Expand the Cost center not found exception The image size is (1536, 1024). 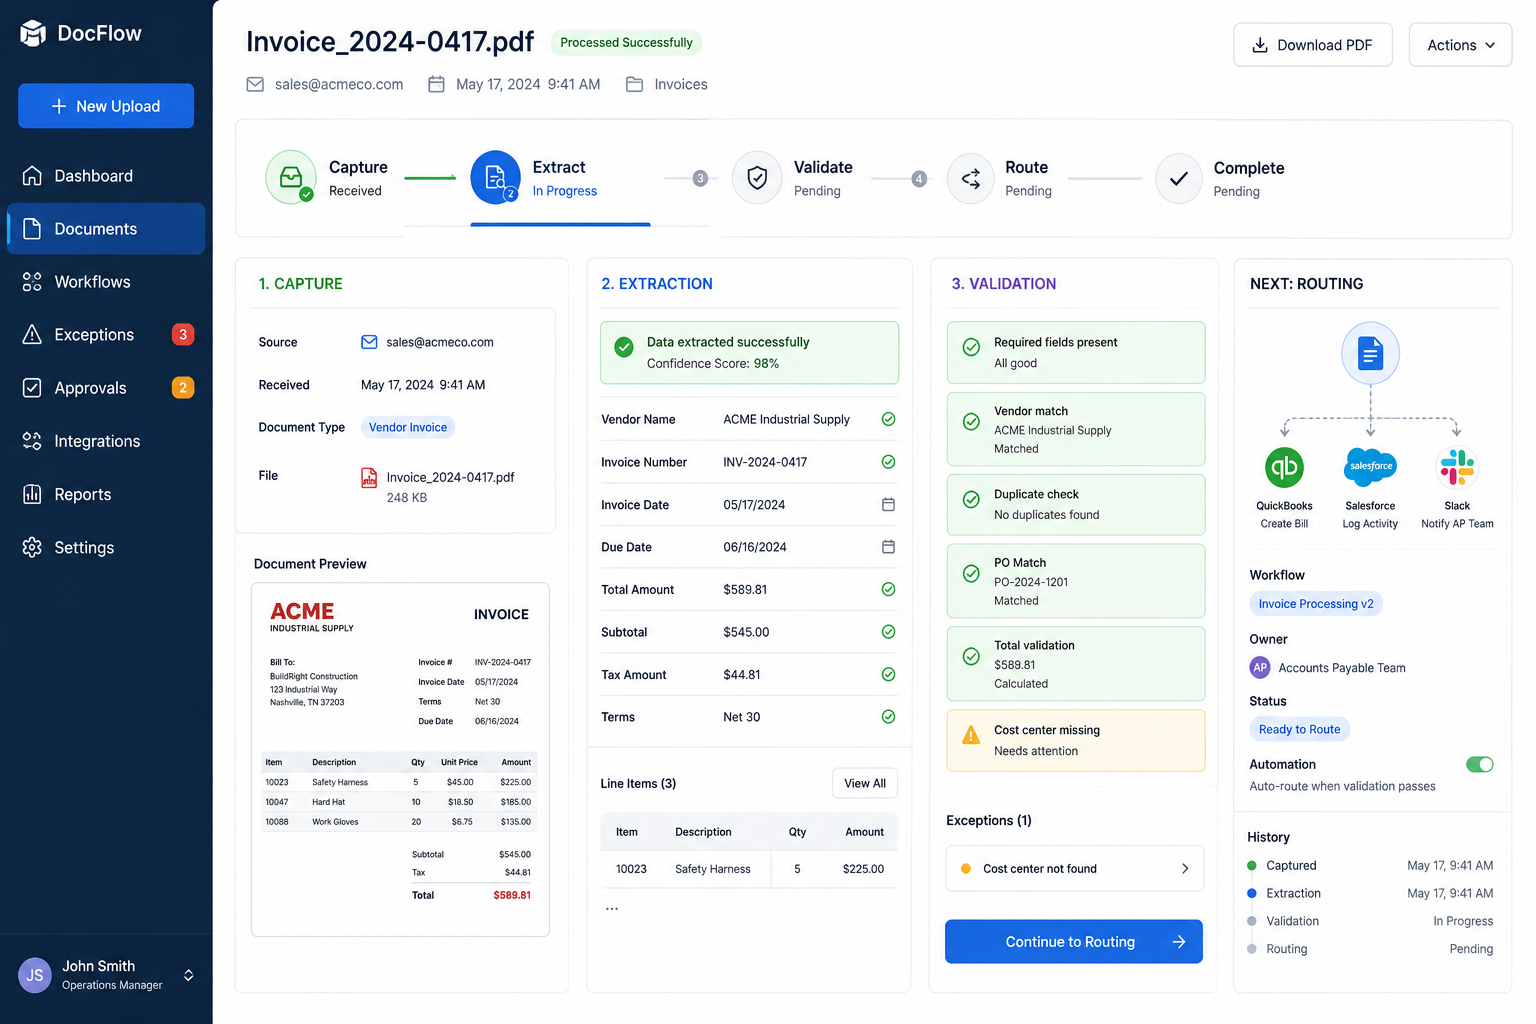[1075, 869]
